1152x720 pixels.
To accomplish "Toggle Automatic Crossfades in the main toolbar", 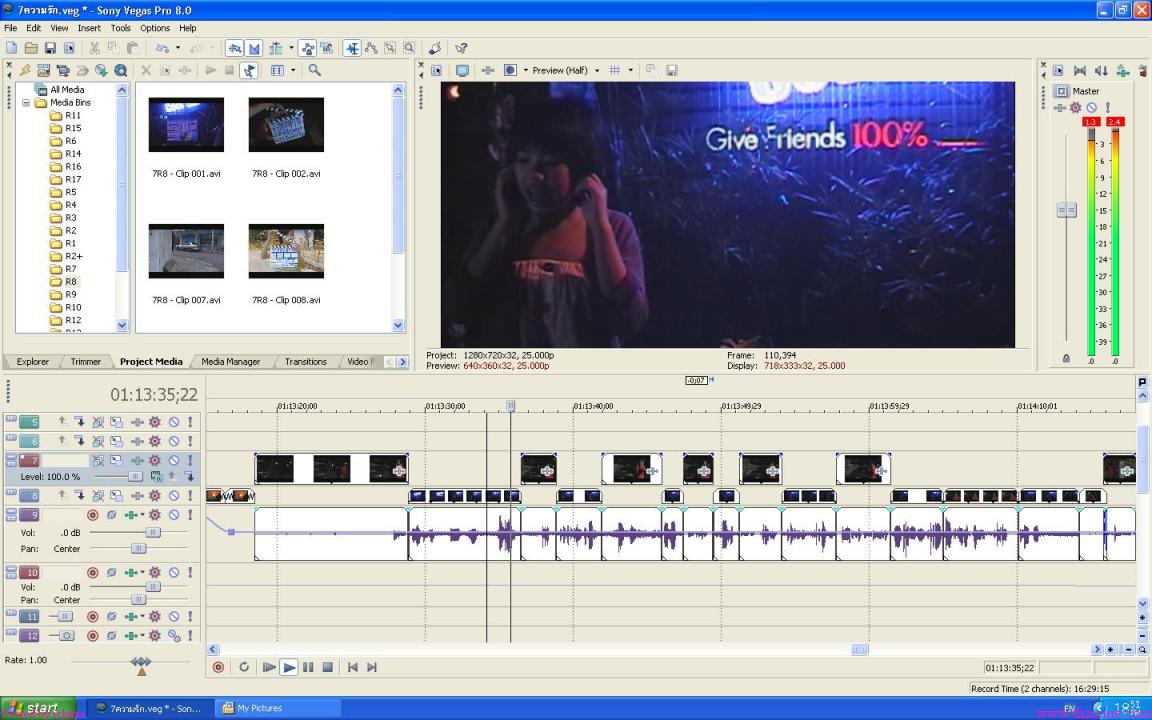I will [254, 48].
